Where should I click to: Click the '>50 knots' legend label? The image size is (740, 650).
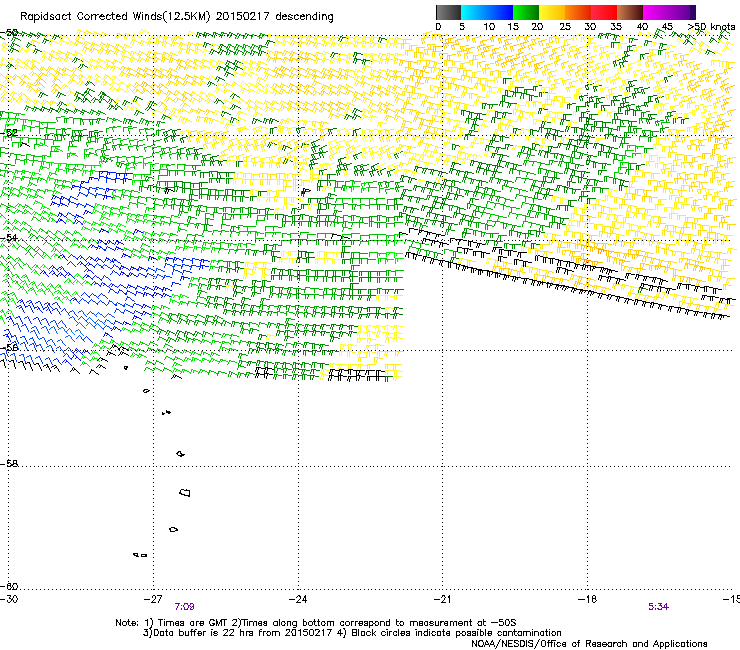click(711, 27)
